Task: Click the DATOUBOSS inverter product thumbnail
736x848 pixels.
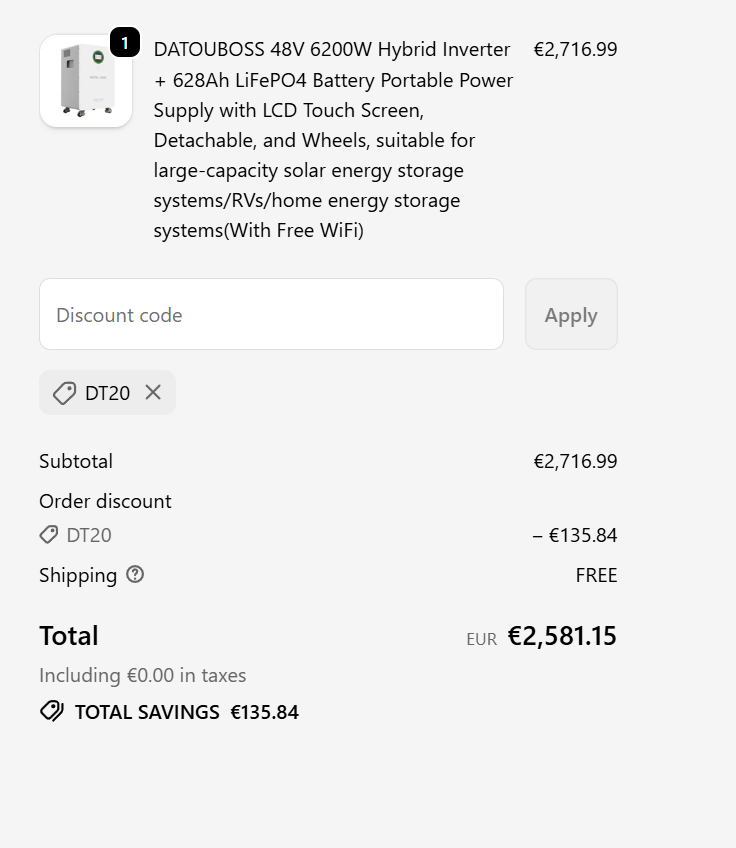Action: click(85, 82)
